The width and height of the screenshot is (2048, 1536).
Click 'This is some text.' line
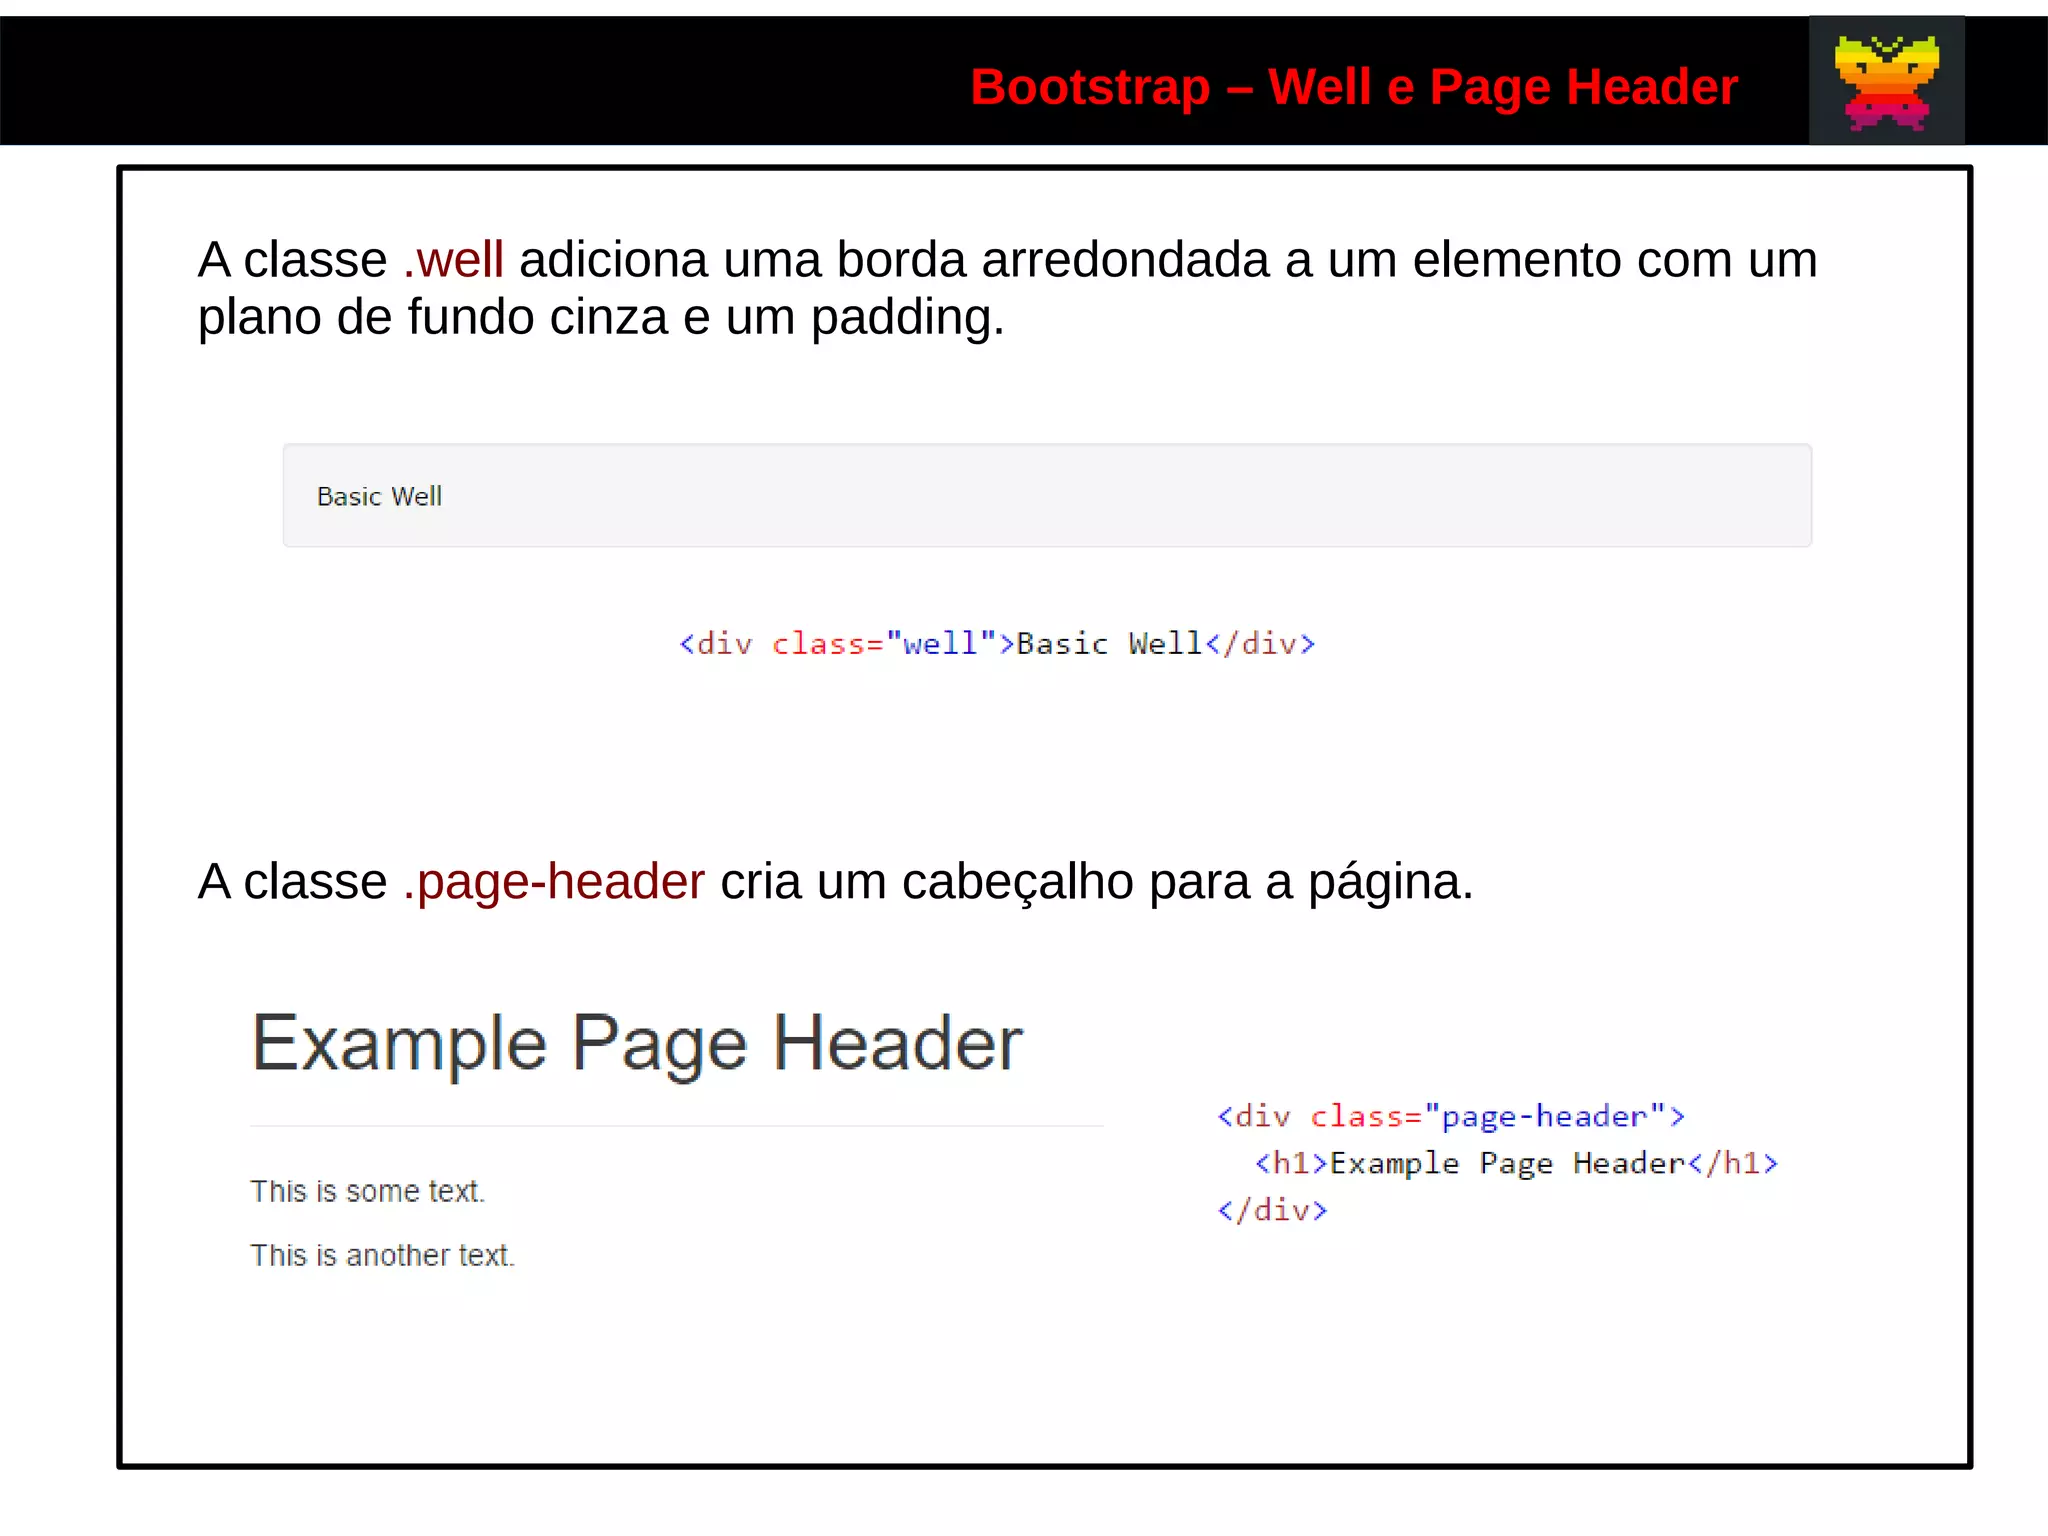367,1191
